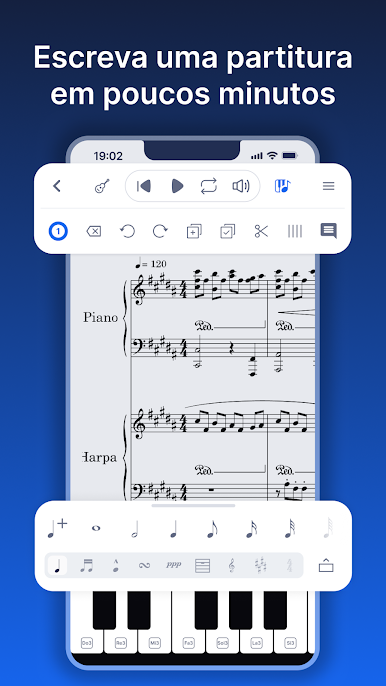Open the dynamics ppp tab
Screen dimensions: 386x686
(x=173, y=565)
